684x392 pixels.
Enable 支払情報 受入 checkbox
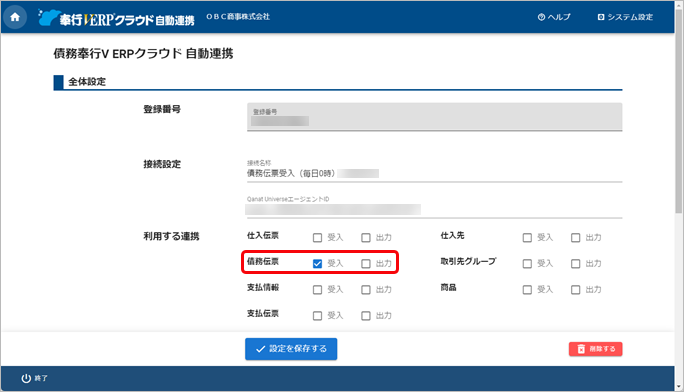[318, 290]
